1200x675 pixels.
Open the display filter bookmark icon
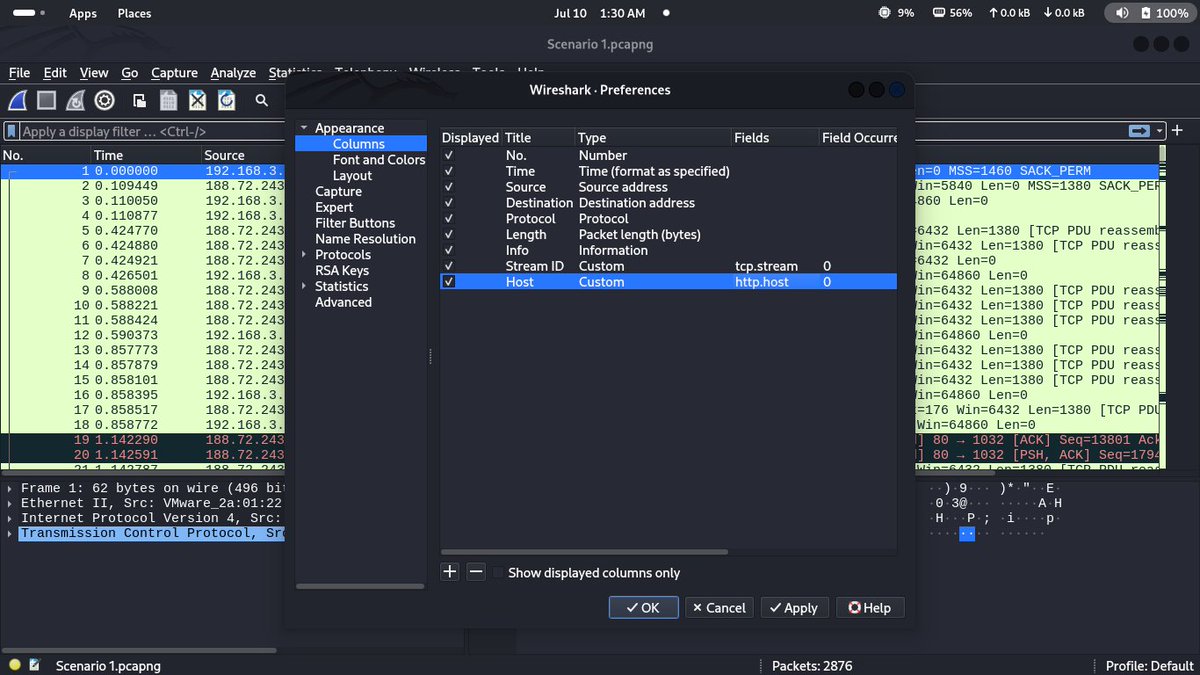[x=12, y=131]
